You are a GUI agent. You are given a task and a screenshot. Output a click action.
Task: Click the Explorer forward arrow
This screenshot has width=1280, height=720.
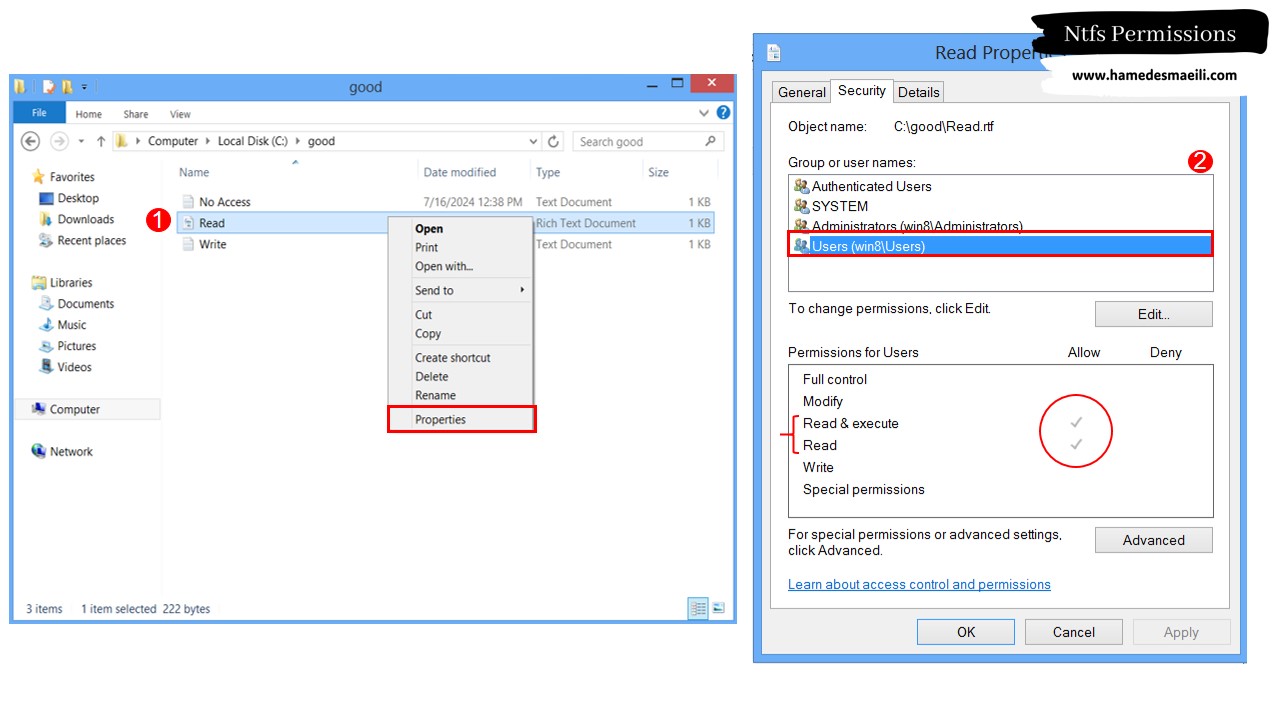pos(59,141)
